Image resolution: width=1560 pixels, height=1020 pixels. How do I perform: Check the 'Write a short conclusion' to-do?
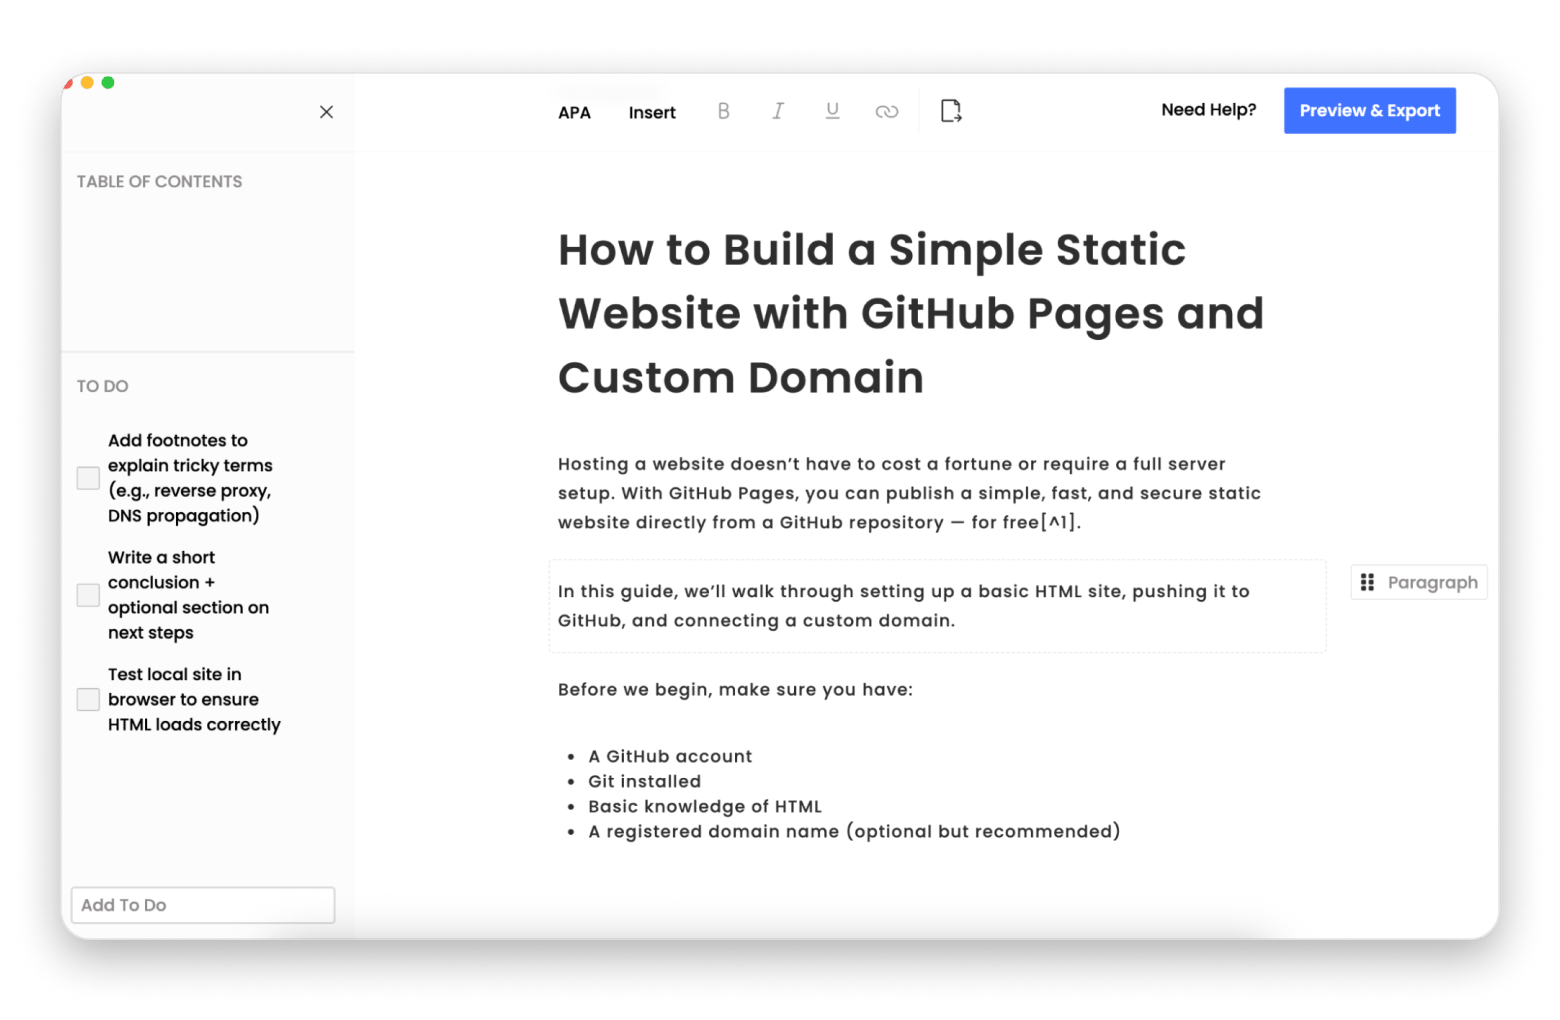(x=88, y=595)
